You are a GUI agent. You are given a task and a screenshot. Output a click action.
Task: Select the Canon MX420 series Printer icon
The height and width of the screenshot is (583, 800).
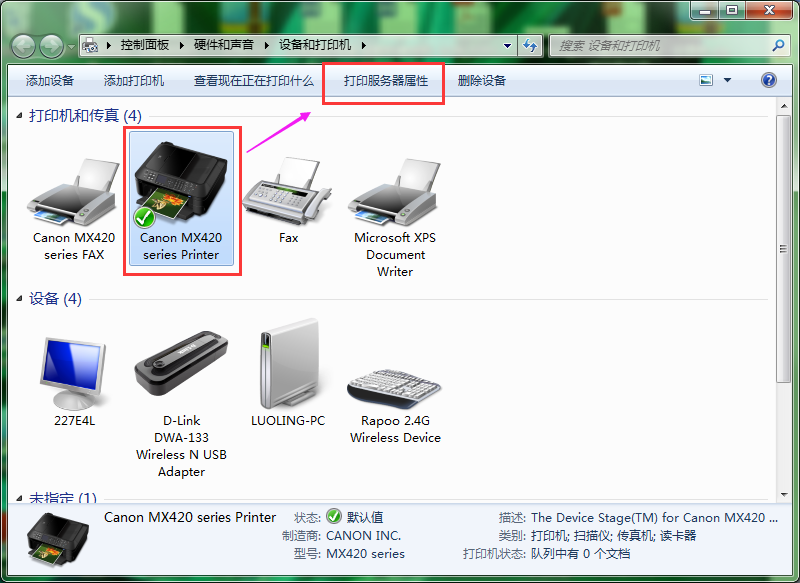[181, 185]
